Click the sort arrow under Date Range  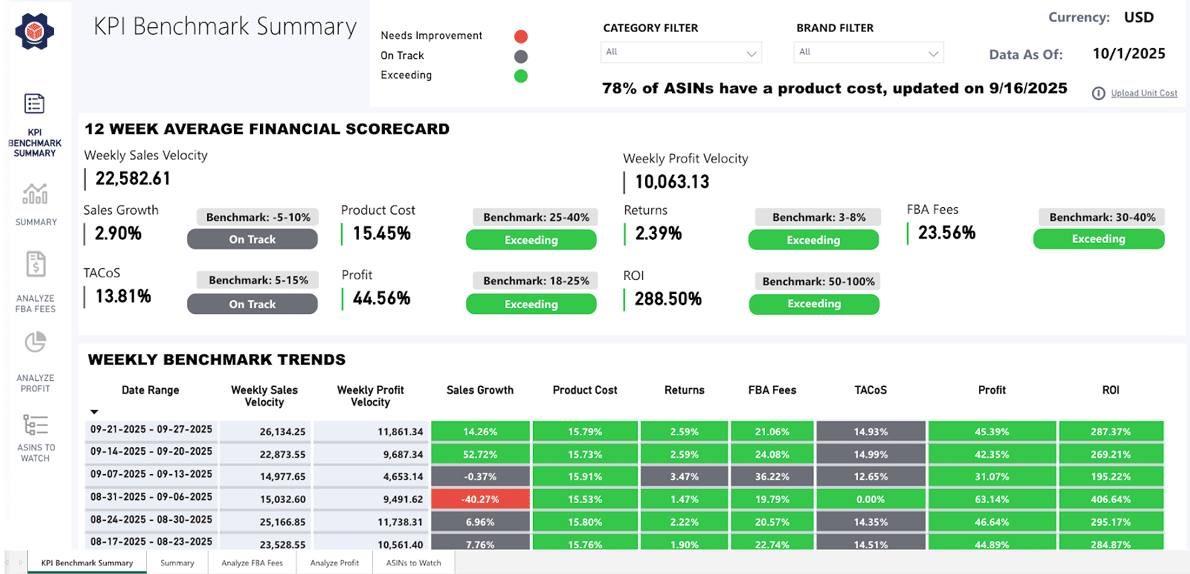95,412
